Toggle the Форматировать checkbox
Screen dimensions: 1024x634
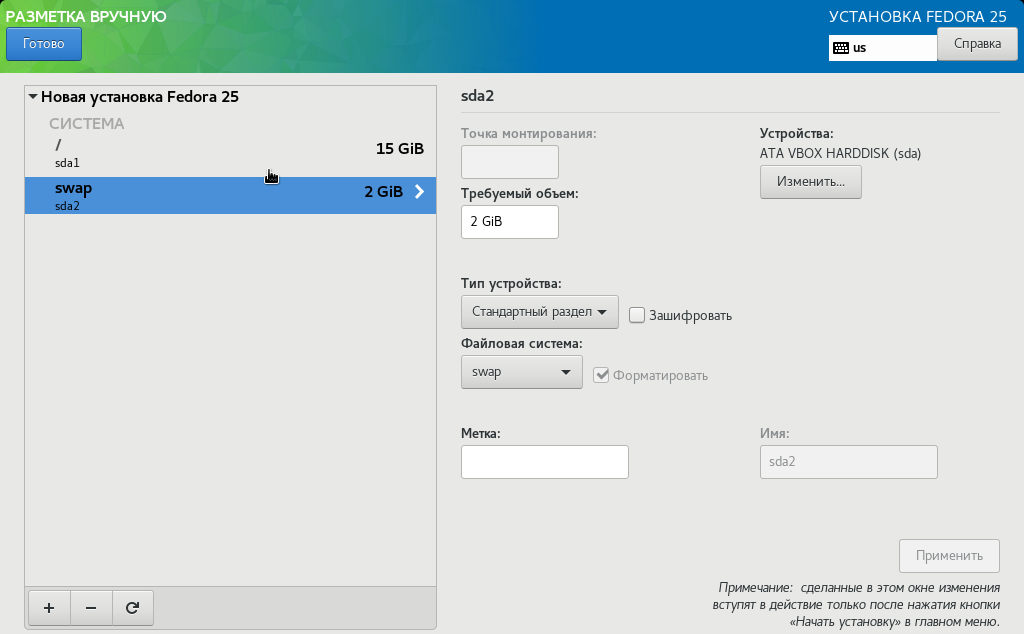pyautogui.click(x=601, y=375)
